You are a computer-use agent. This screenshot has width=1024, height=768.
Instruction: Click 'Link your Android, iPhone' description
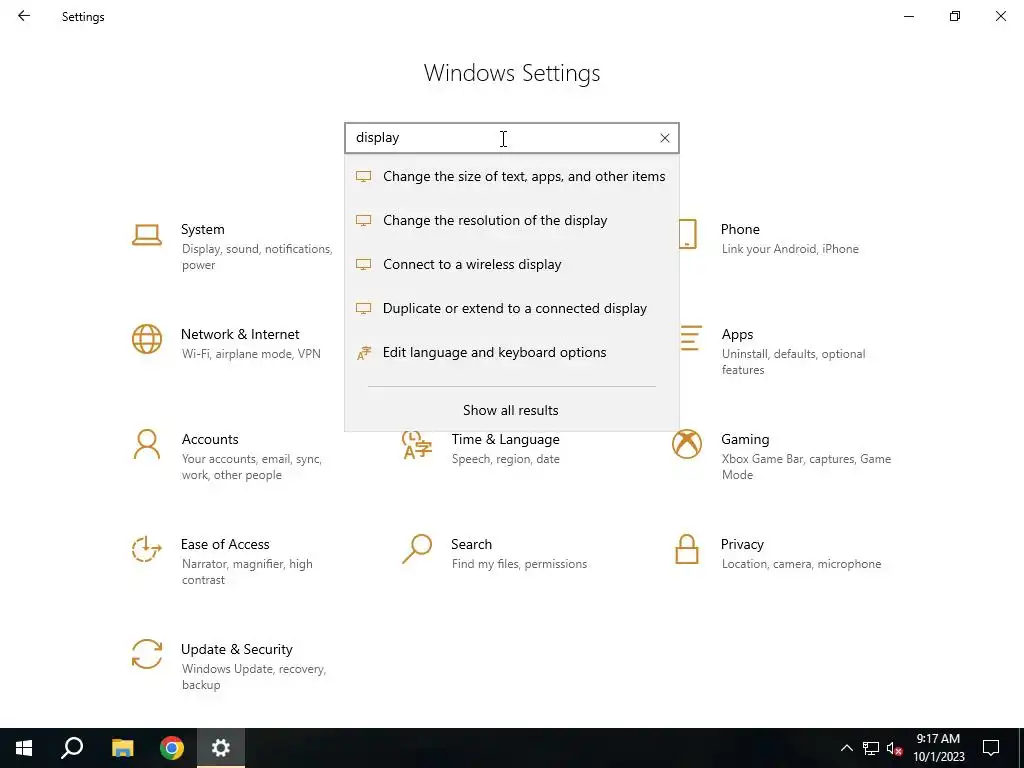pyautogui.click(x=790, y=249)
